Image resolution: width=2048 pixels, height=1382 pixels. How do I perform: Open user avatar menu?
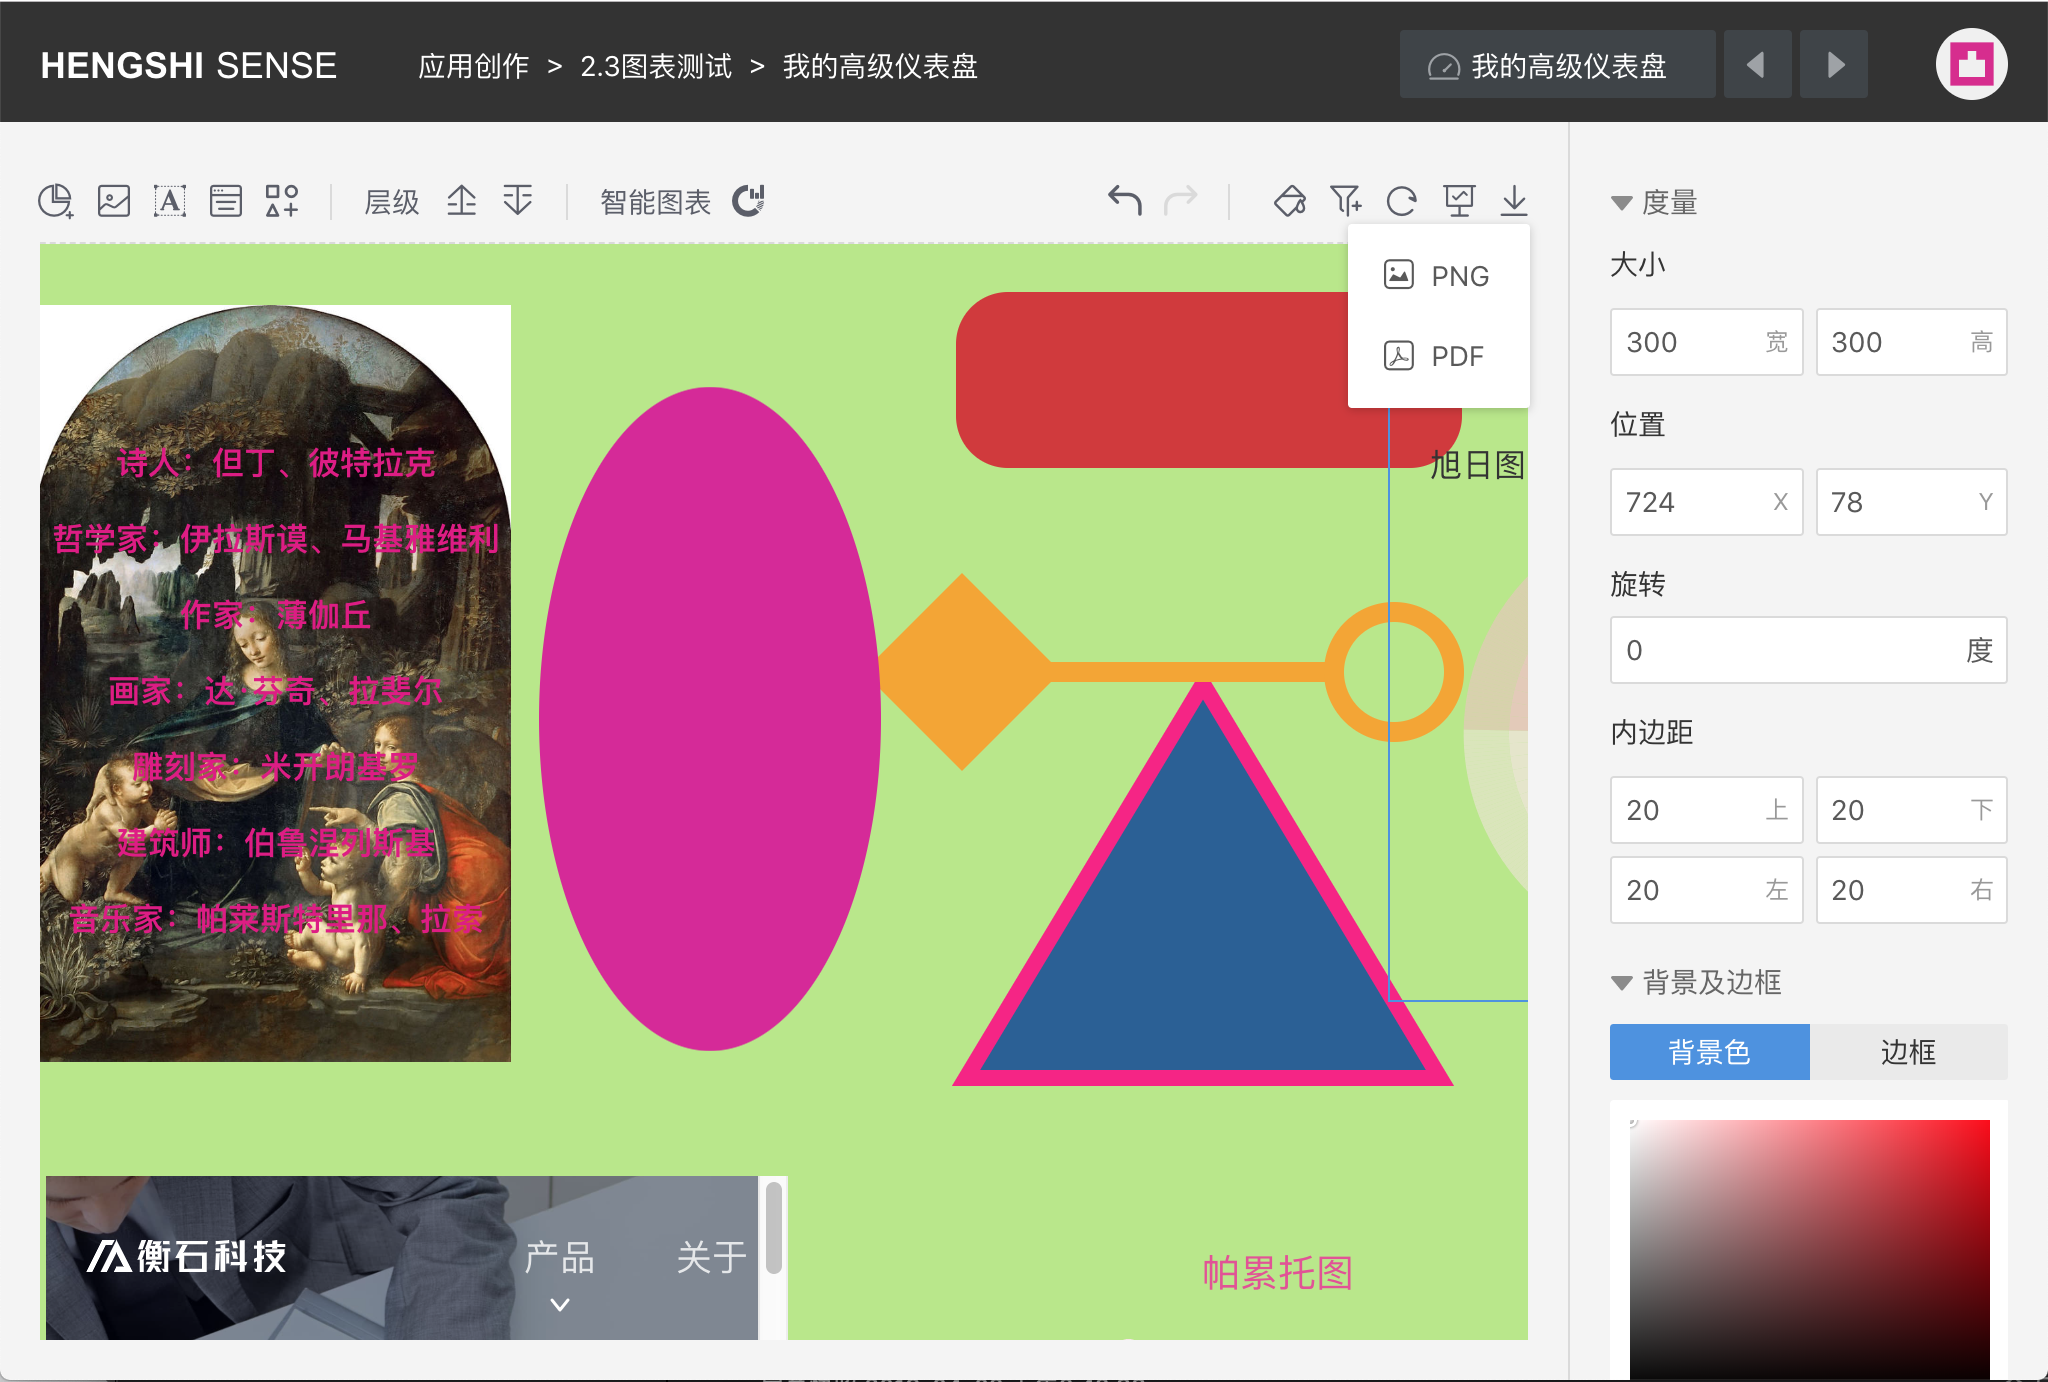point(1972,64)
